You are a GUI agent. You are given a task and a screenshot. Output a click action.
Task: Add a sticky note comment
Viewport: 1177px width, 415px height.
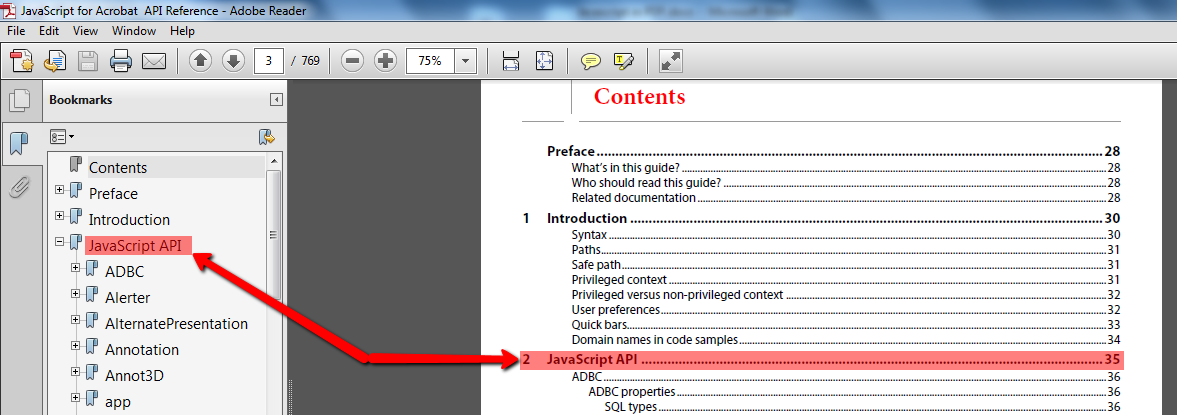click(591, 61)
